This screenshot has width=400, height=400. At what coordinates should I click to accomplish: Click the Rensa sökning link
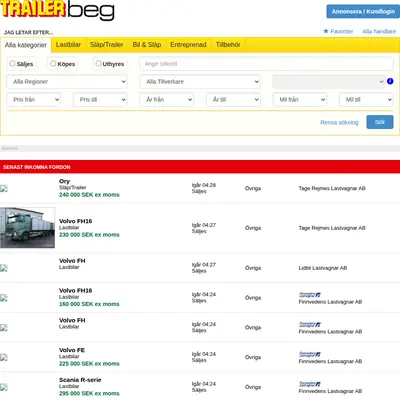point(339,122)
